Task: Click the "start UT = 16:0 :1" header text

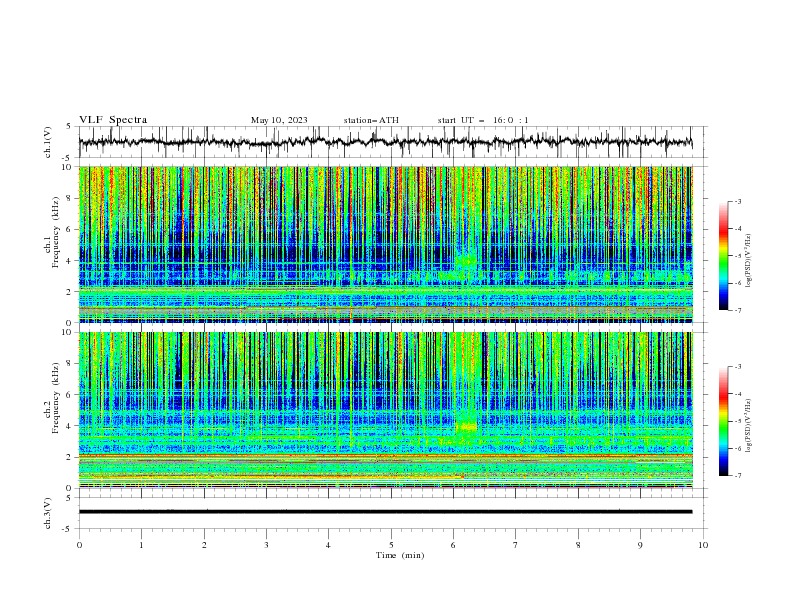Action: [x=483, y=120]
